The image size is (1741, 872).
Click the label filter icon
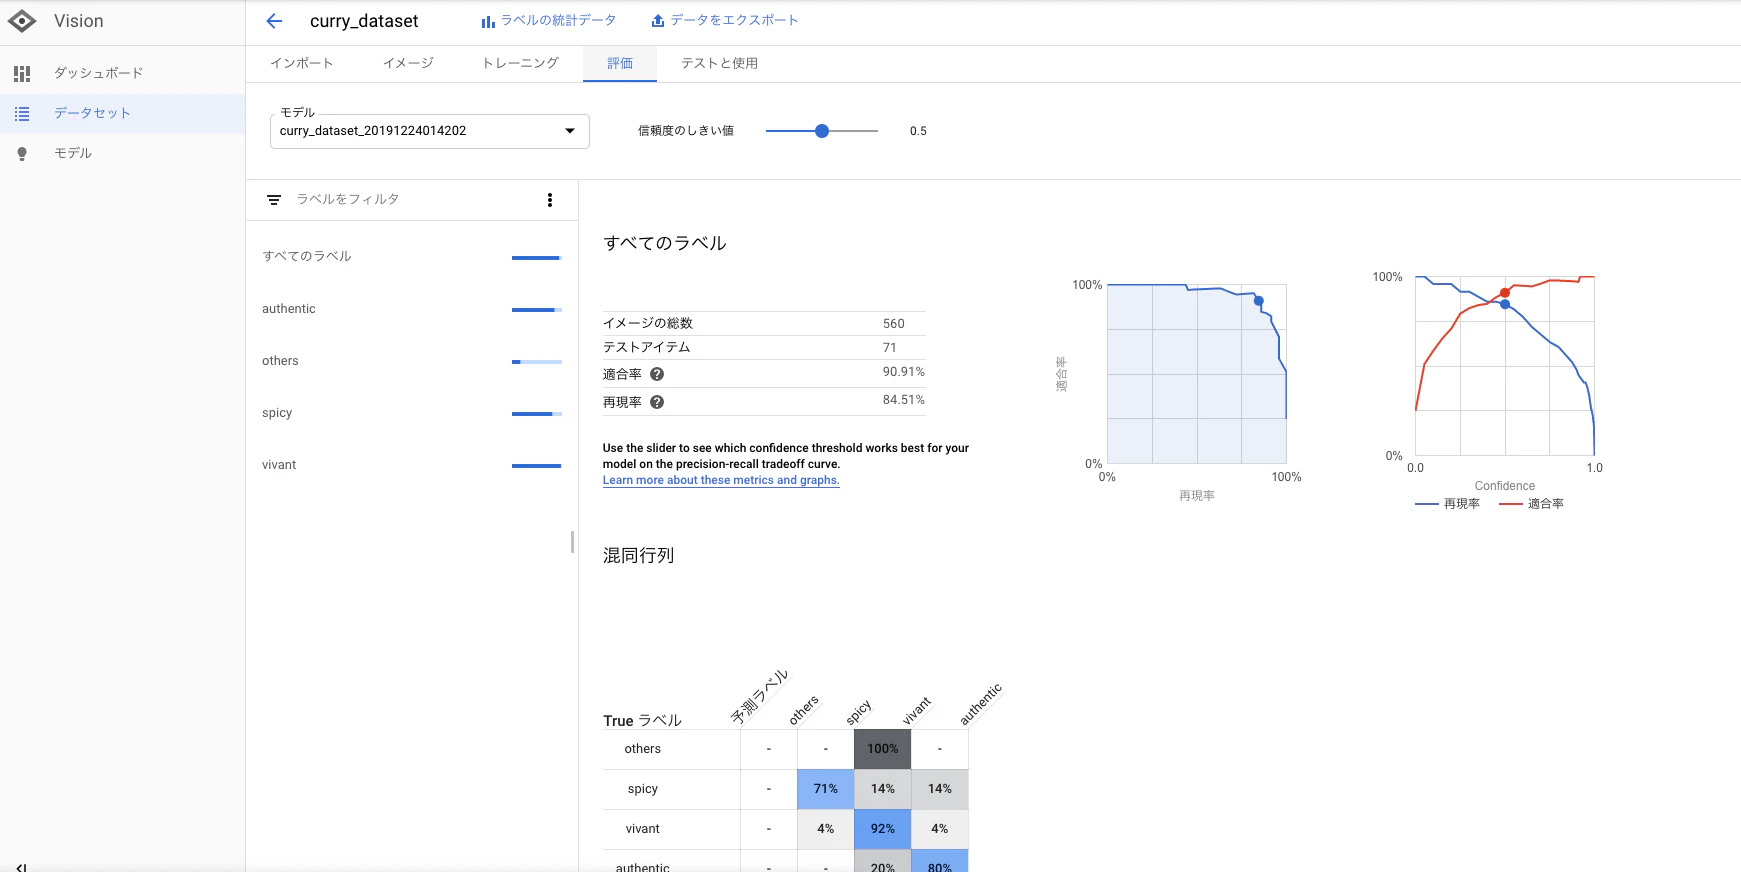(274, 200)
